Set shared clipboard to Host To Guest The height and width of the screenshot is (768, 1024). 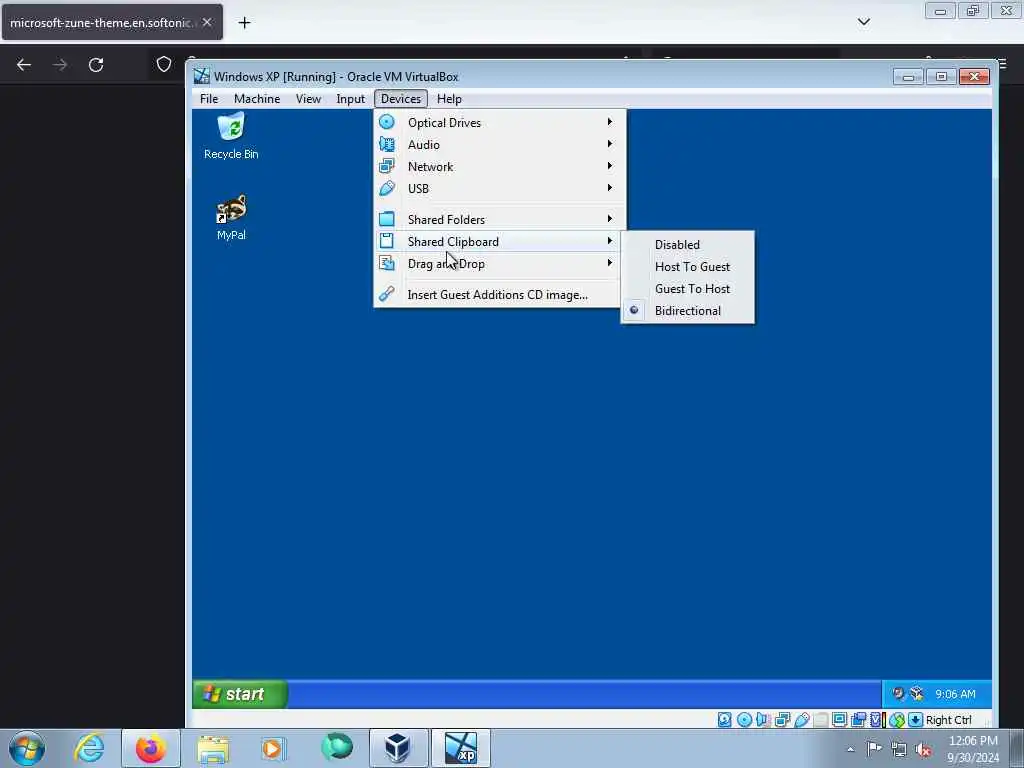[688, 266]
